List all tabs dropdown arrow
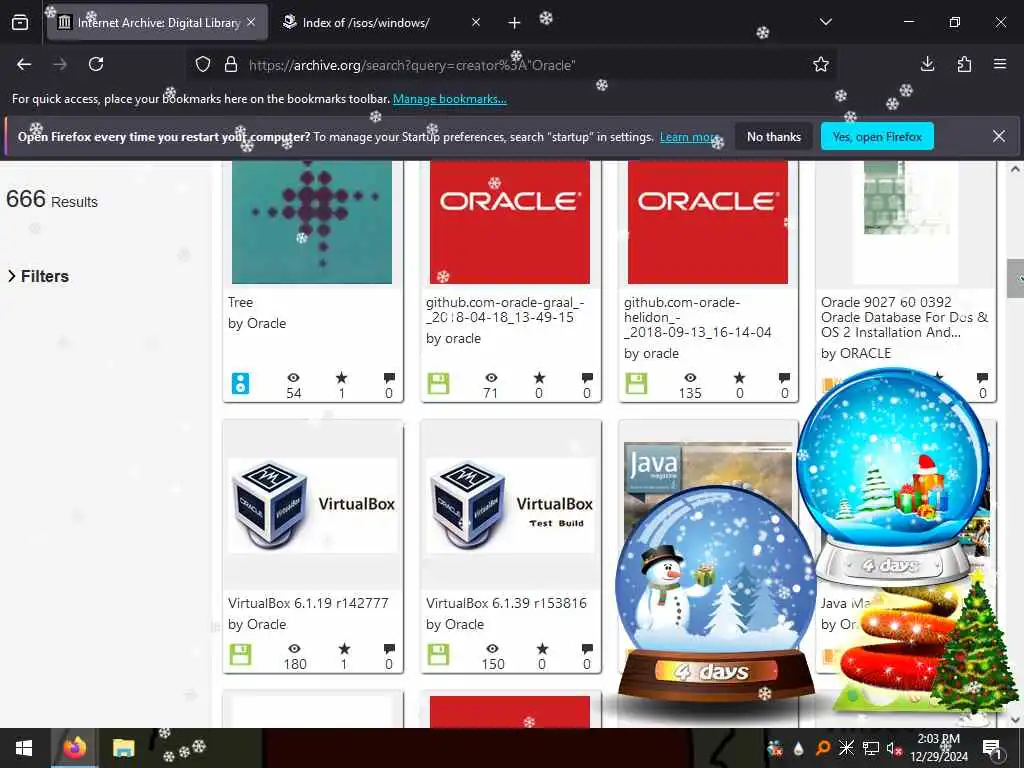This screenshot has height=768, width=1024. tap(826, 22)
